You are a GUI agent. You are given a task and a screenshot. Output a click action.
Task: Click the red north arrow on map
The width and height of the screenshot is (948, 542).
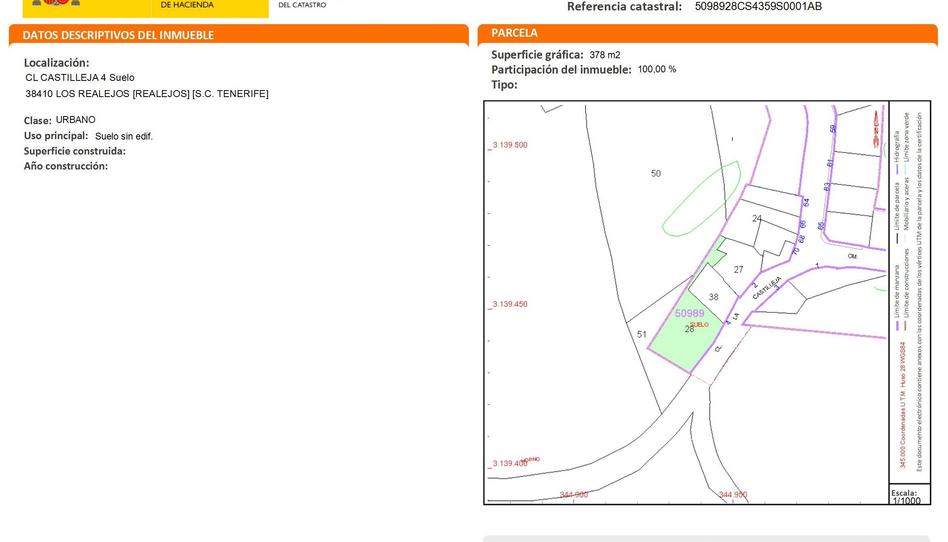[x=877, y=128]
